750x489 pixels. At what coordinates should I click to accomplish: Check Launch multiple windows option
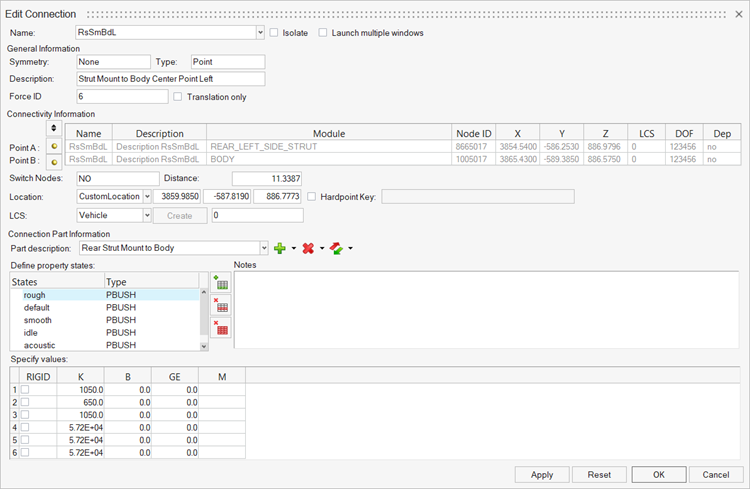pyautogui.click(x=323, y=33)
